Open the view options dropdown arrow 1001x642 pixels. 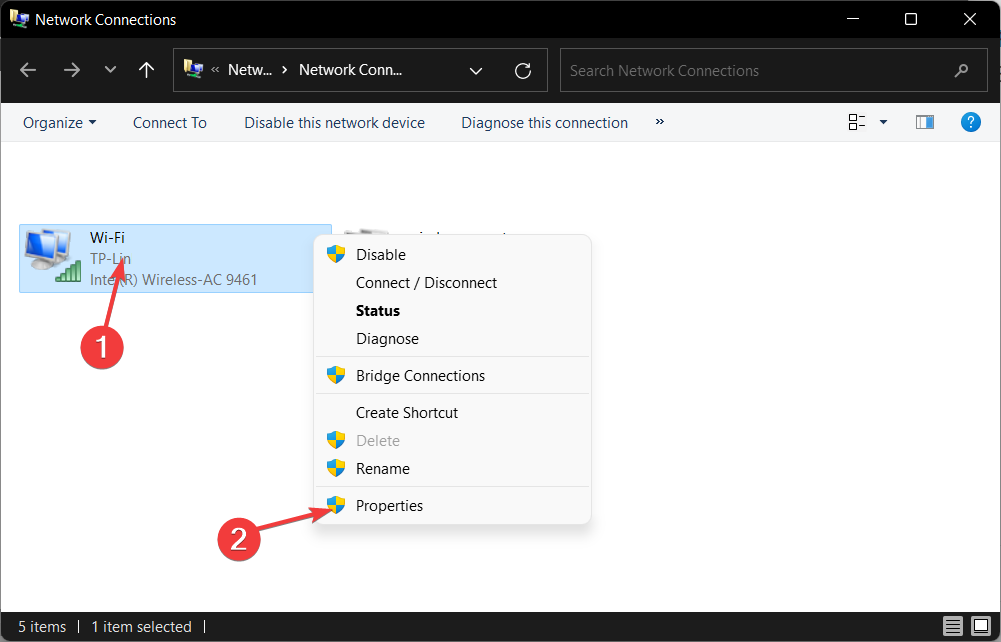coord(883,122)
